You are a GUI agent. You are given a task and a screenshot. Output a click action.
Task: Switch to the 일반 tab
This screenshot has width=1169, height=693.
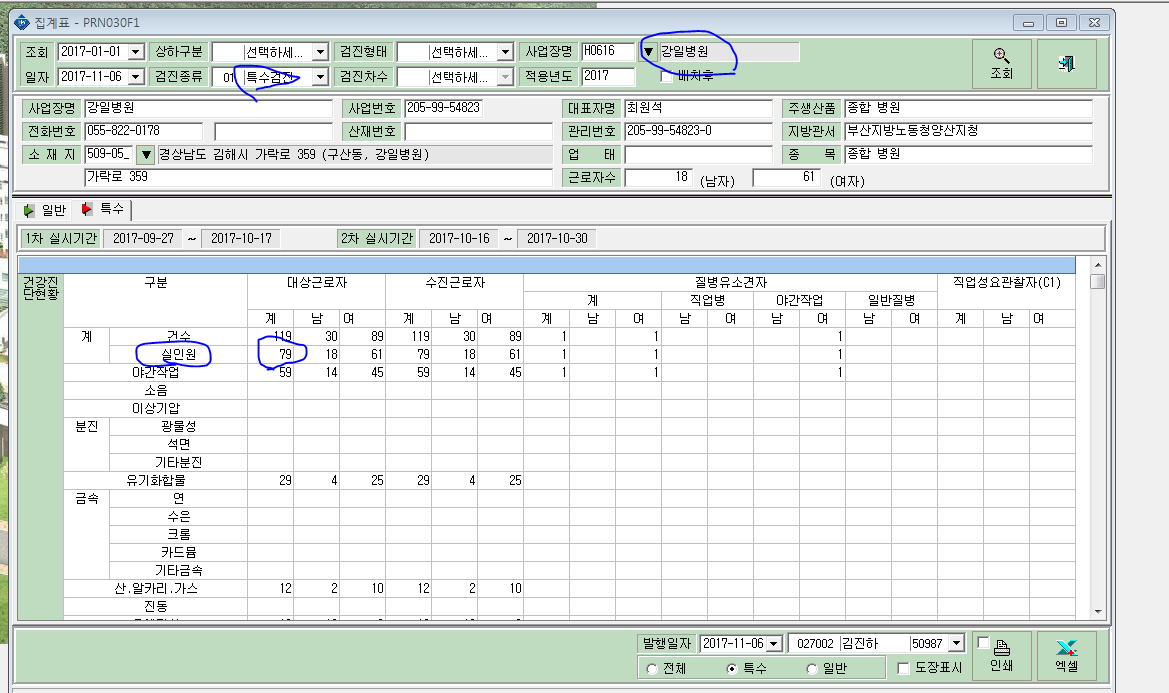45,211
